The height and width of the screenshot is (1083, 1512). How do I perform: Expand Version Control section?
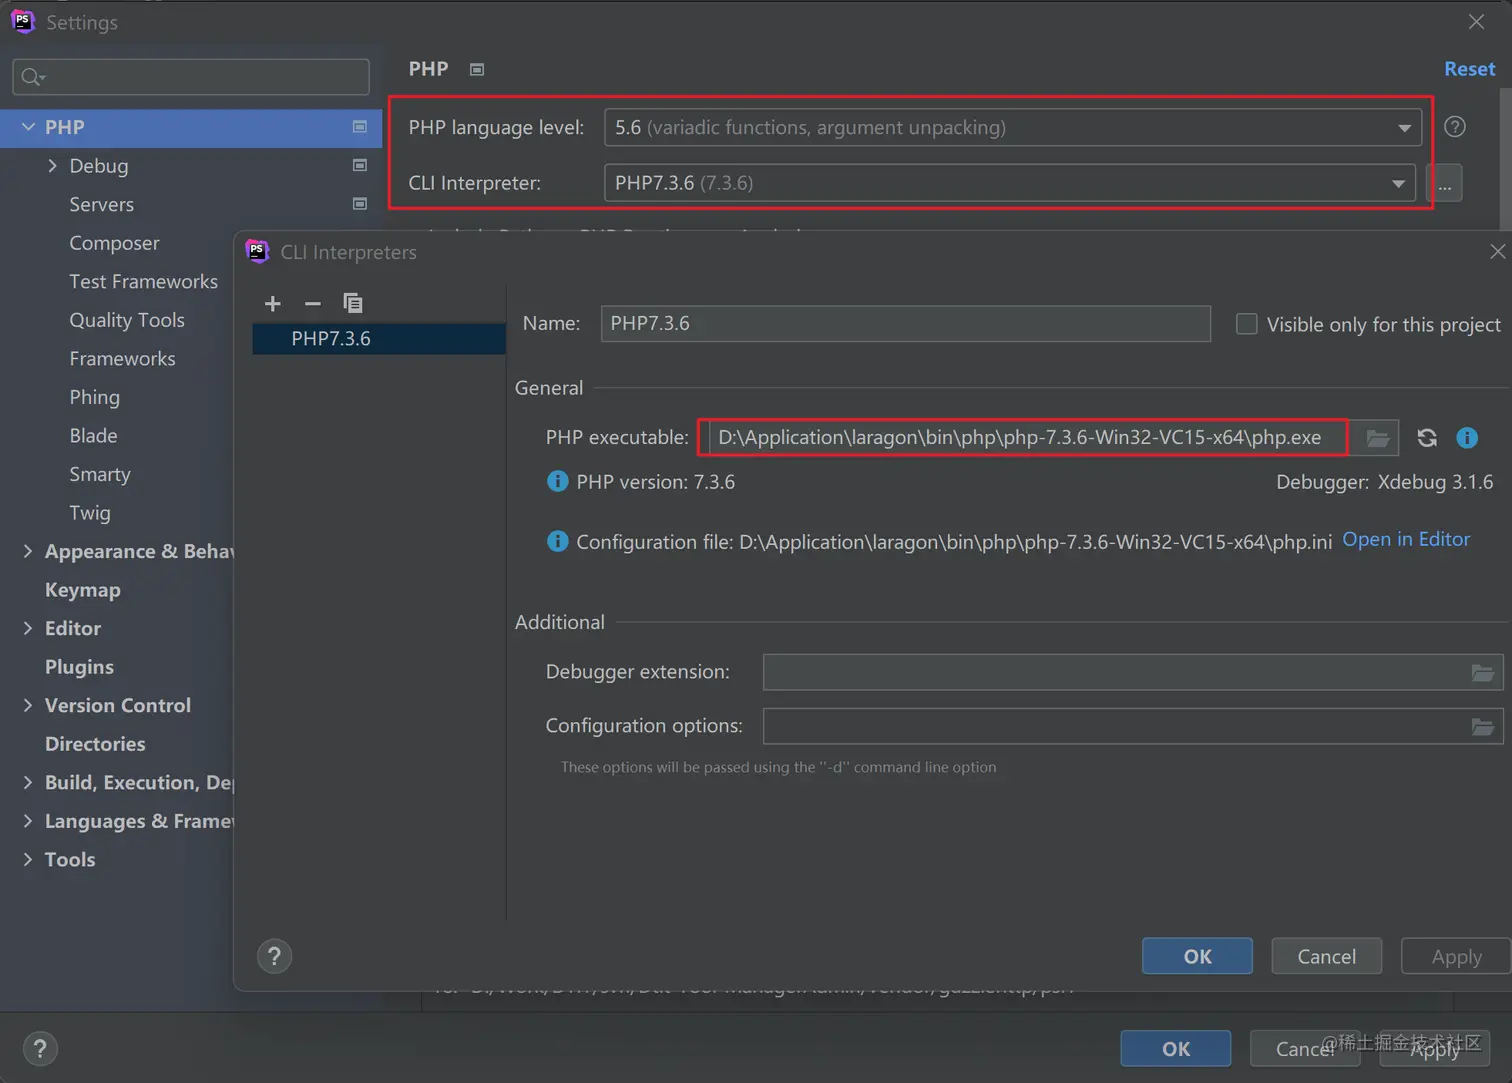(28, 705)
